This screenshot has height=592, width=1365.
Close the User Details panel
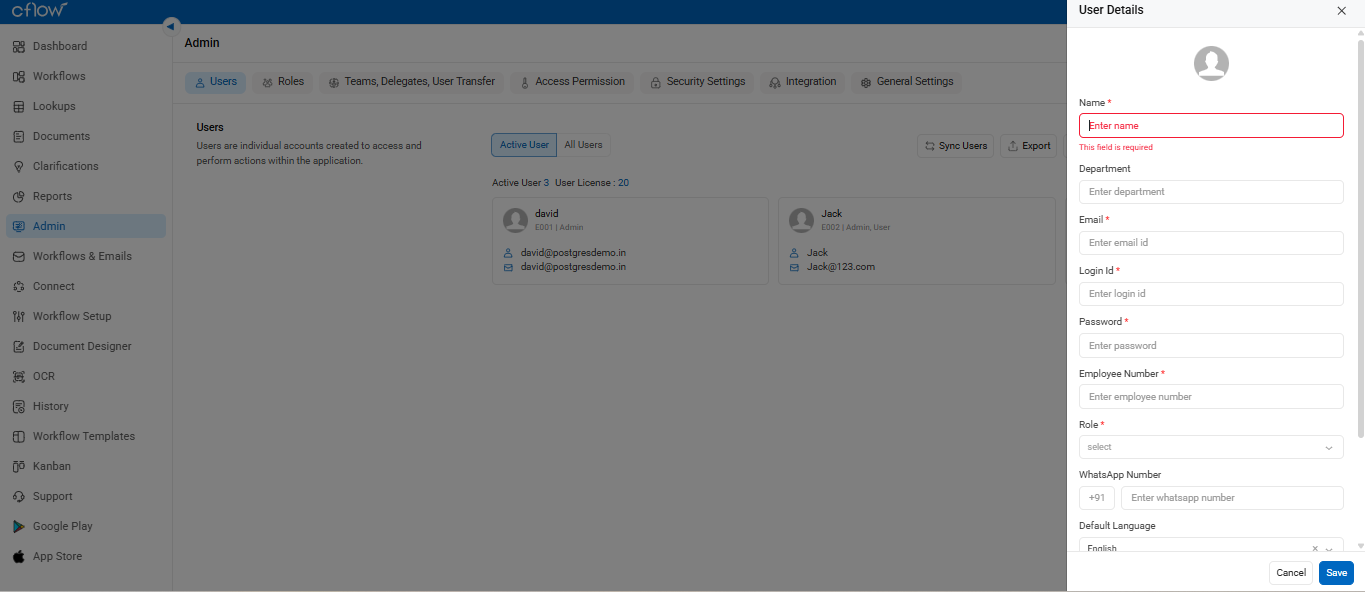tap(1341, 11)
